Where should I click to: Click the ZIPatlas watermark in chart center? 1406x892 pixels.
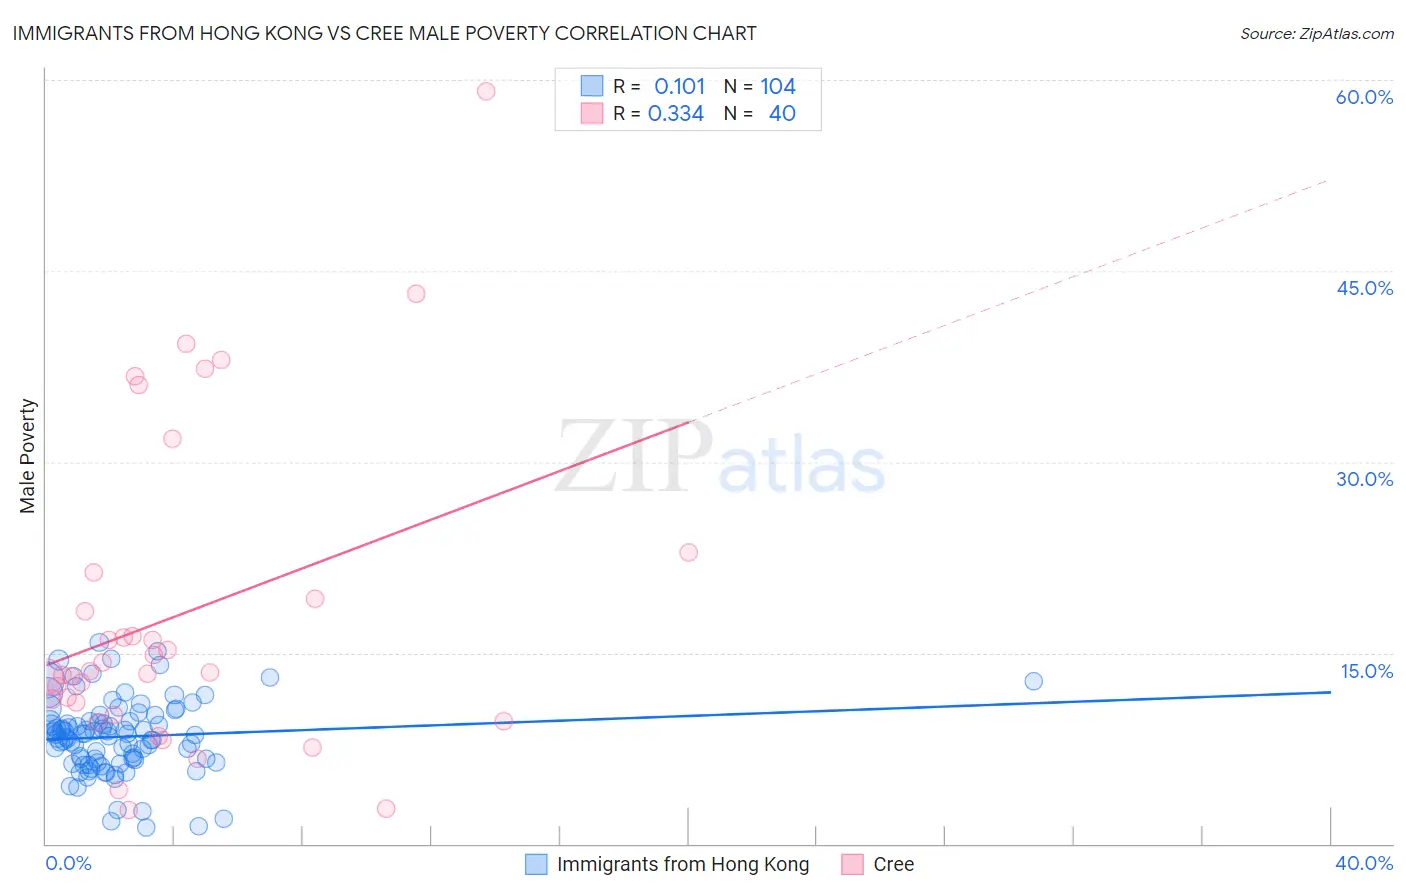[720, 456]
